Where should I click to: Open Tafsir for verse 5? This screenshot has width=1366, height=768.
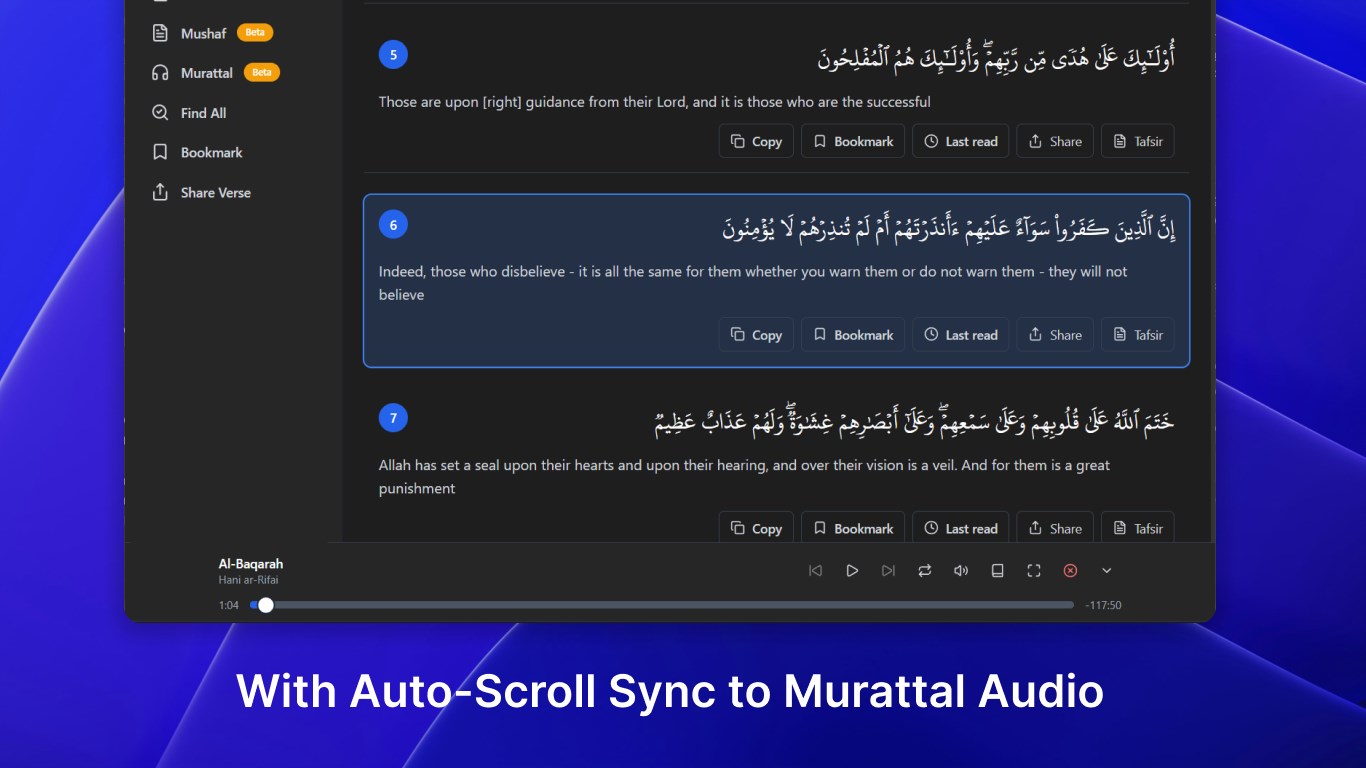[x=1138, y=141]
